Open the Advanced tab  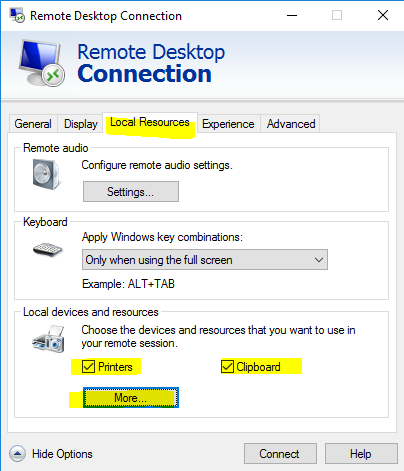tap(291, 124)
